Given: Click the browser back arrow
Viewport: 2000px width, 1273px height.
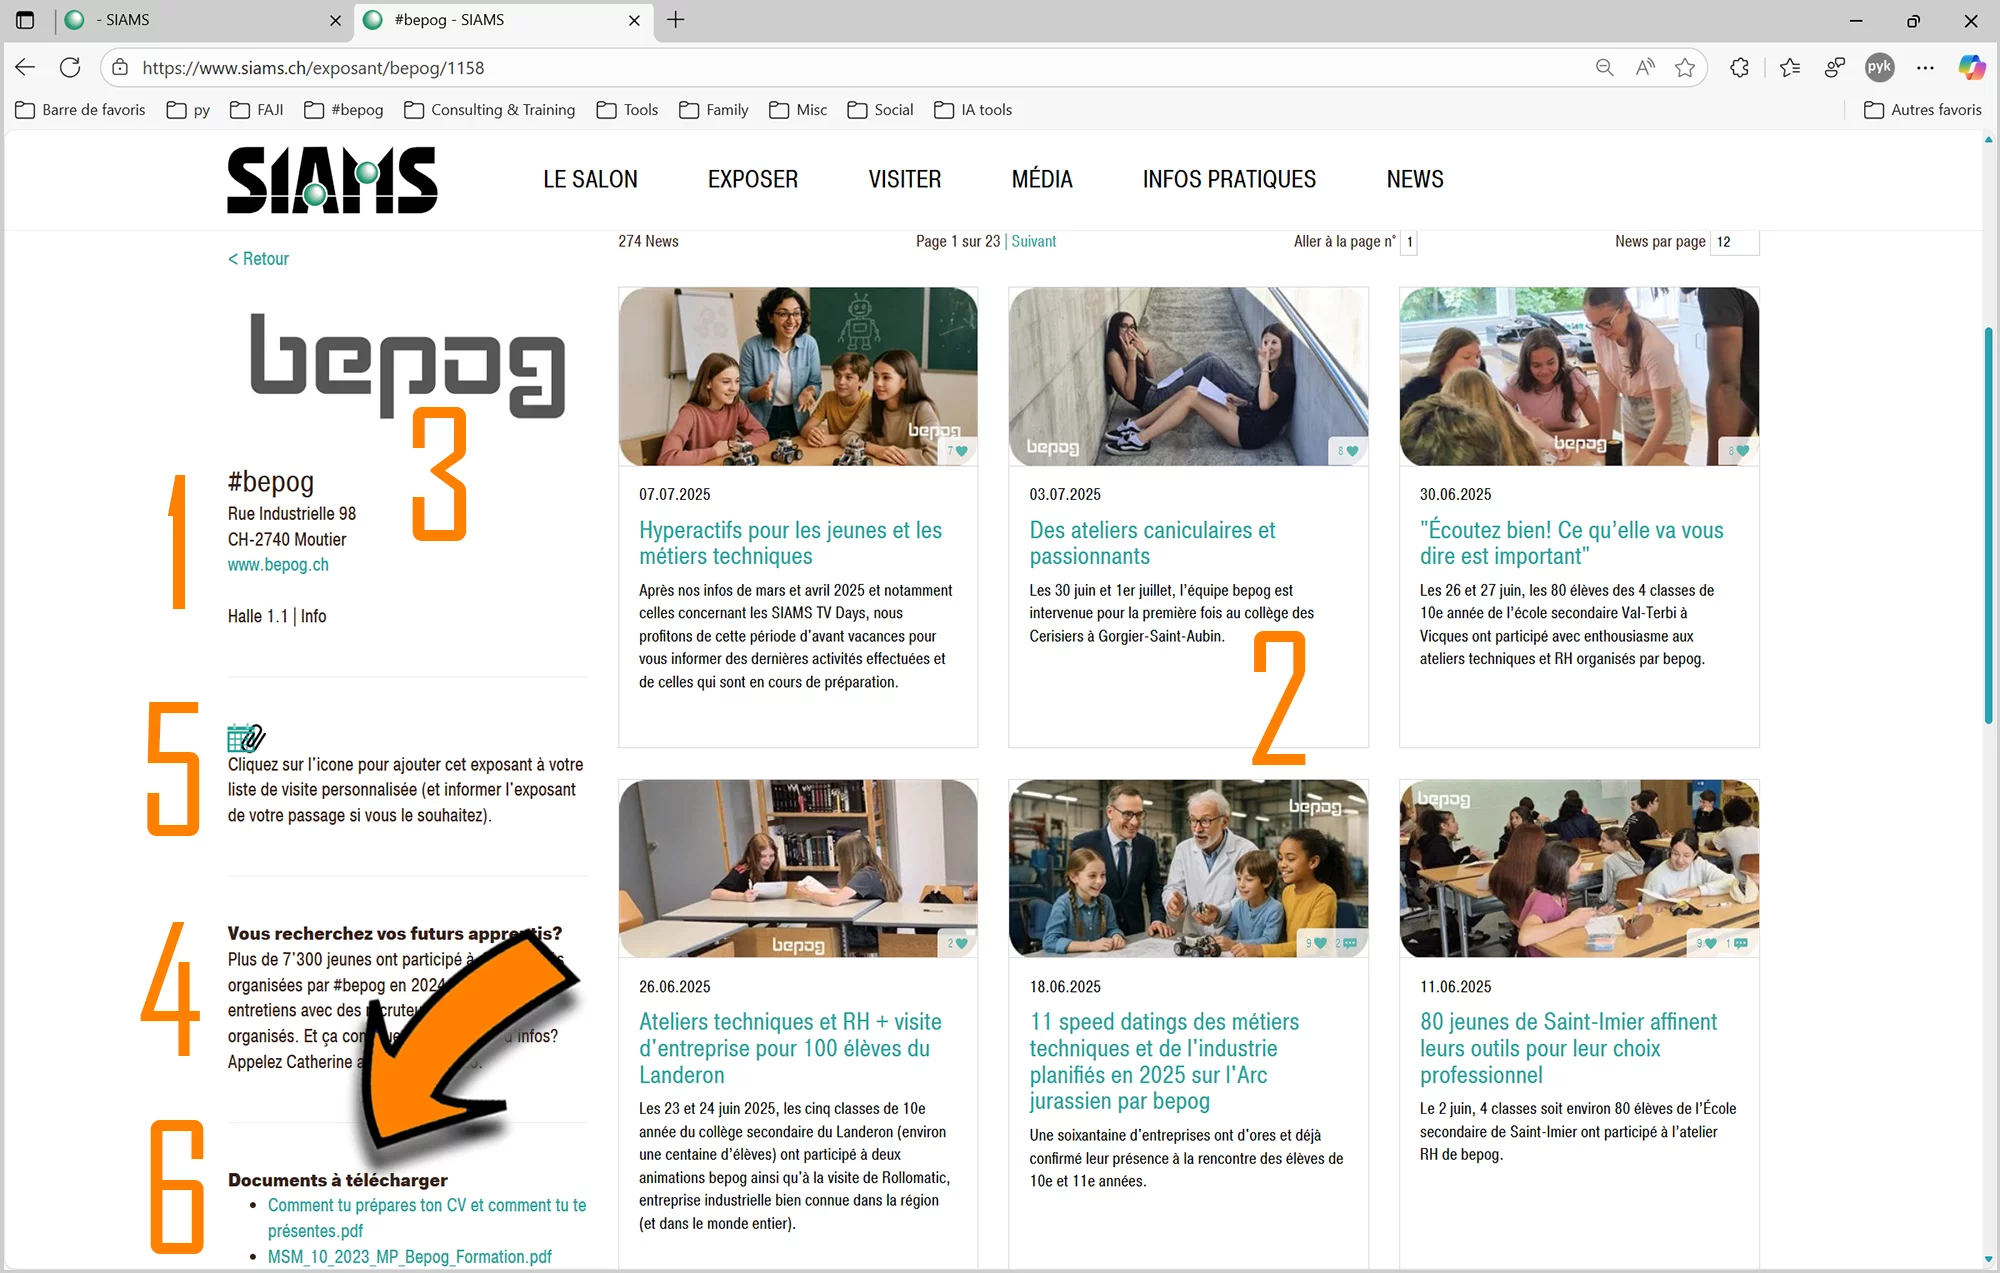Looking at the screenshot, I should tap(25, 67).
